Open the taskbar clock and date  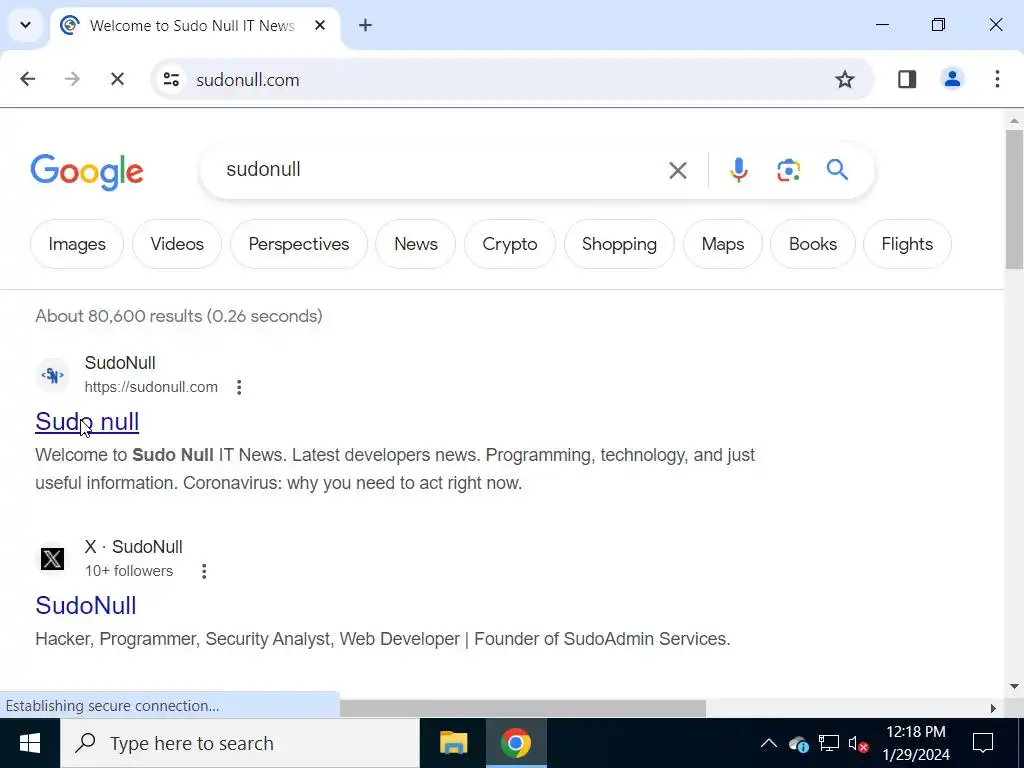tap(916, 743)
